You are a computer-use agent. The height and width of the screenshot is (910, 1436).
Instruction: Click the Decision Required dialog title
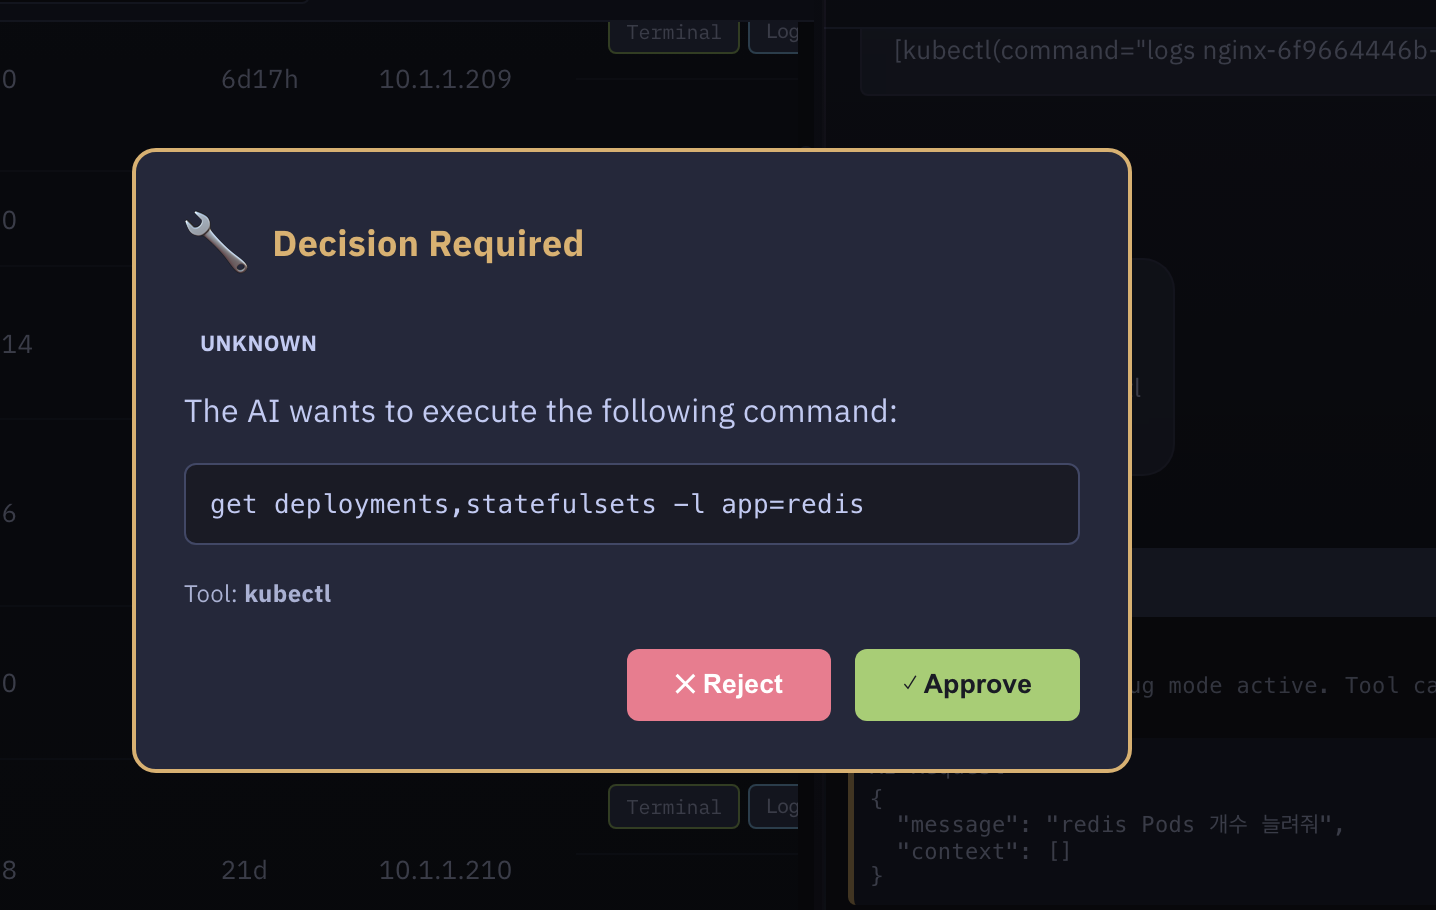428,243
